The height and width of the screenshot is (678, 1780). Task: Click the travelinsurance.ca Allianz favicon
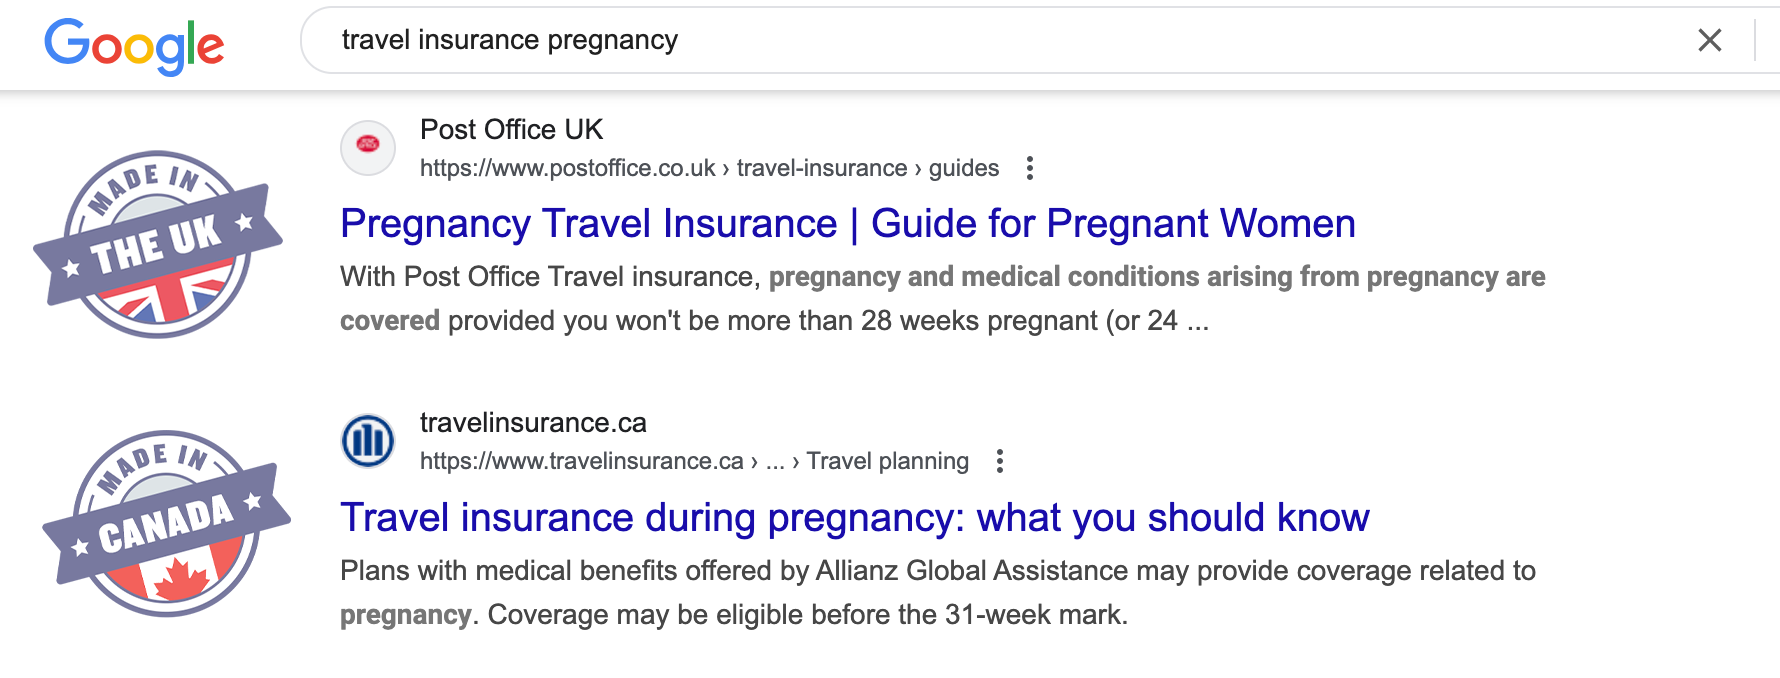[x=368, y=441]
